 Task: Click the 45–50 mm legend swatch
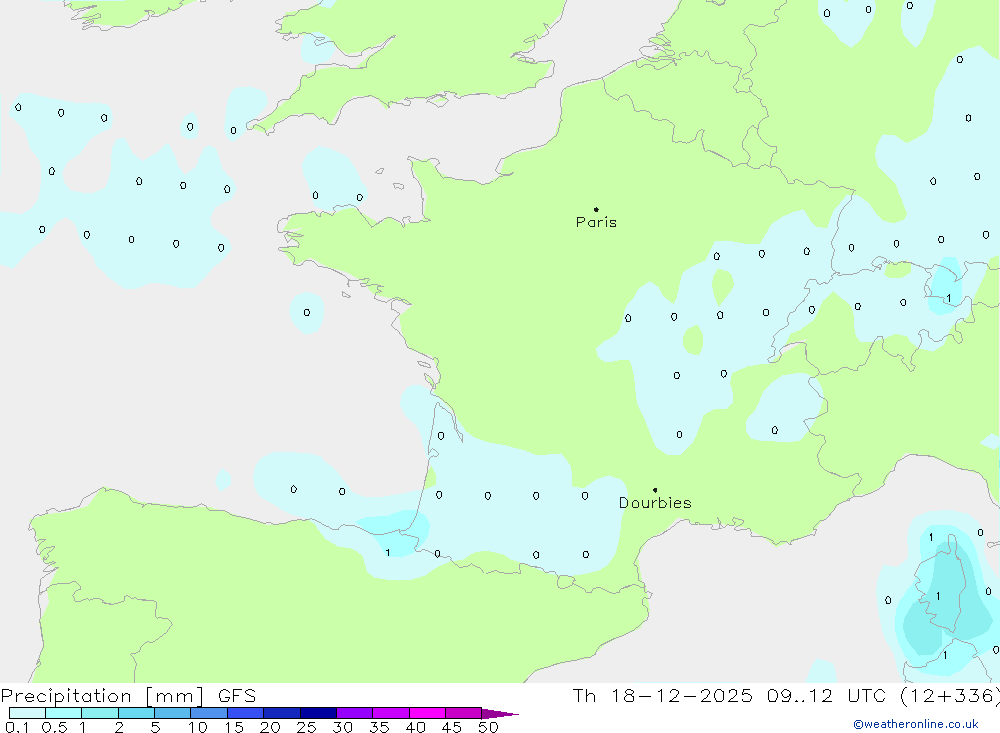coord(463,713)
